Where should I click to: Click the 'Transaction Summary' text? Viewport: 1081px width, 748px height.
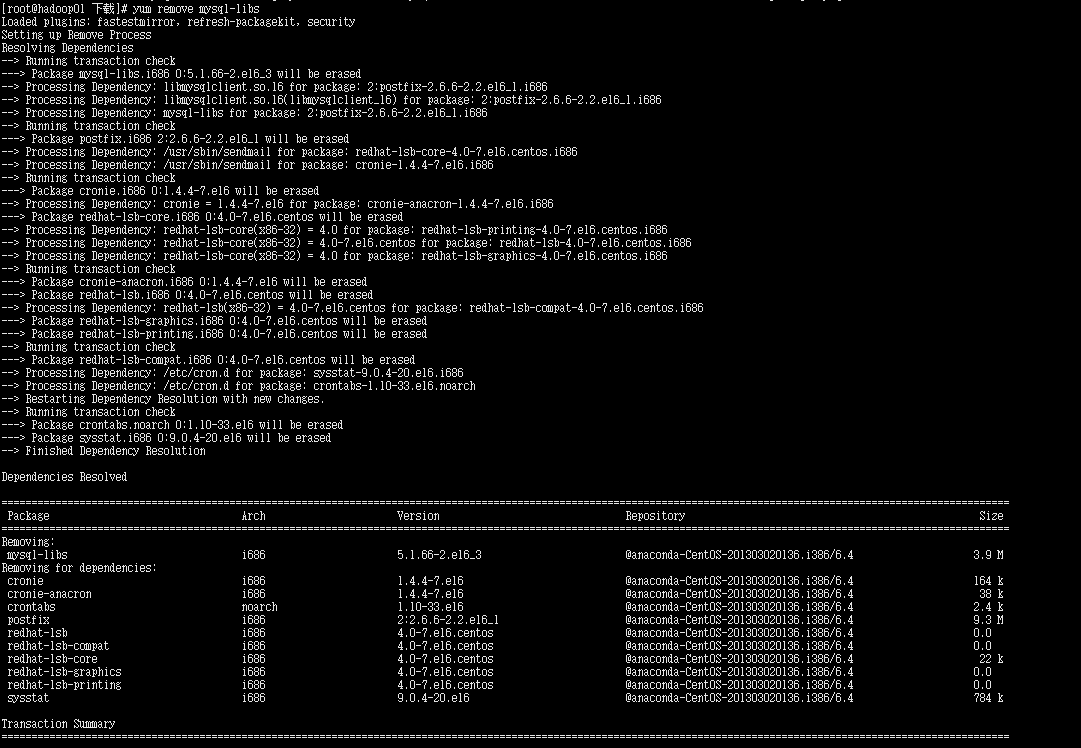(59, 725)
